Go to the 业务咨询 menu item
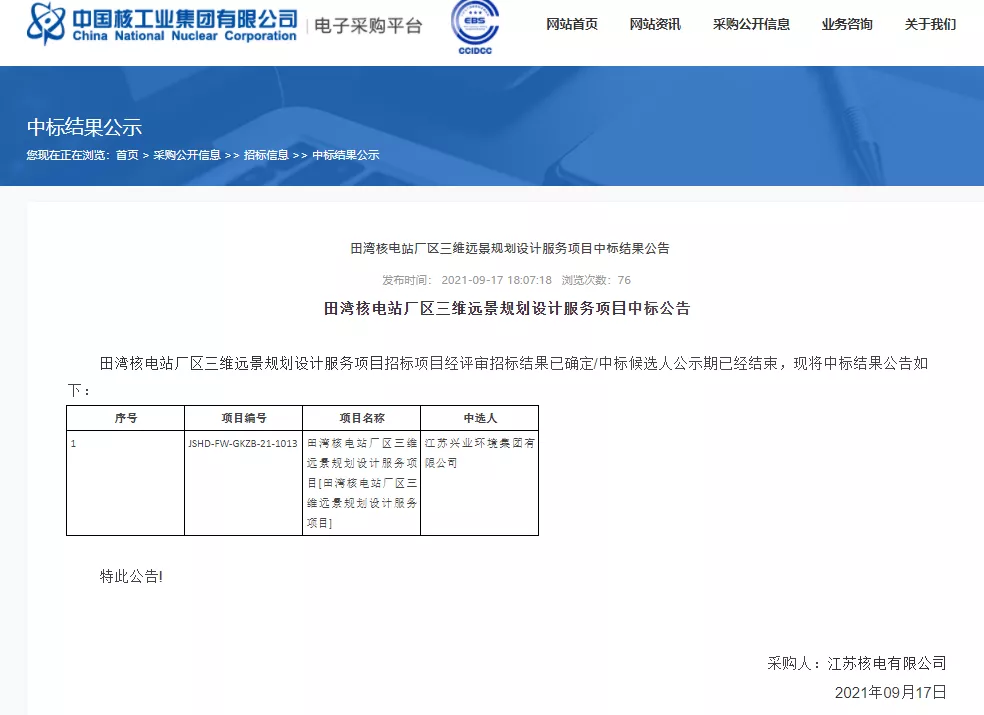This screenshot has height=715, width=984. tap(847, 25)
